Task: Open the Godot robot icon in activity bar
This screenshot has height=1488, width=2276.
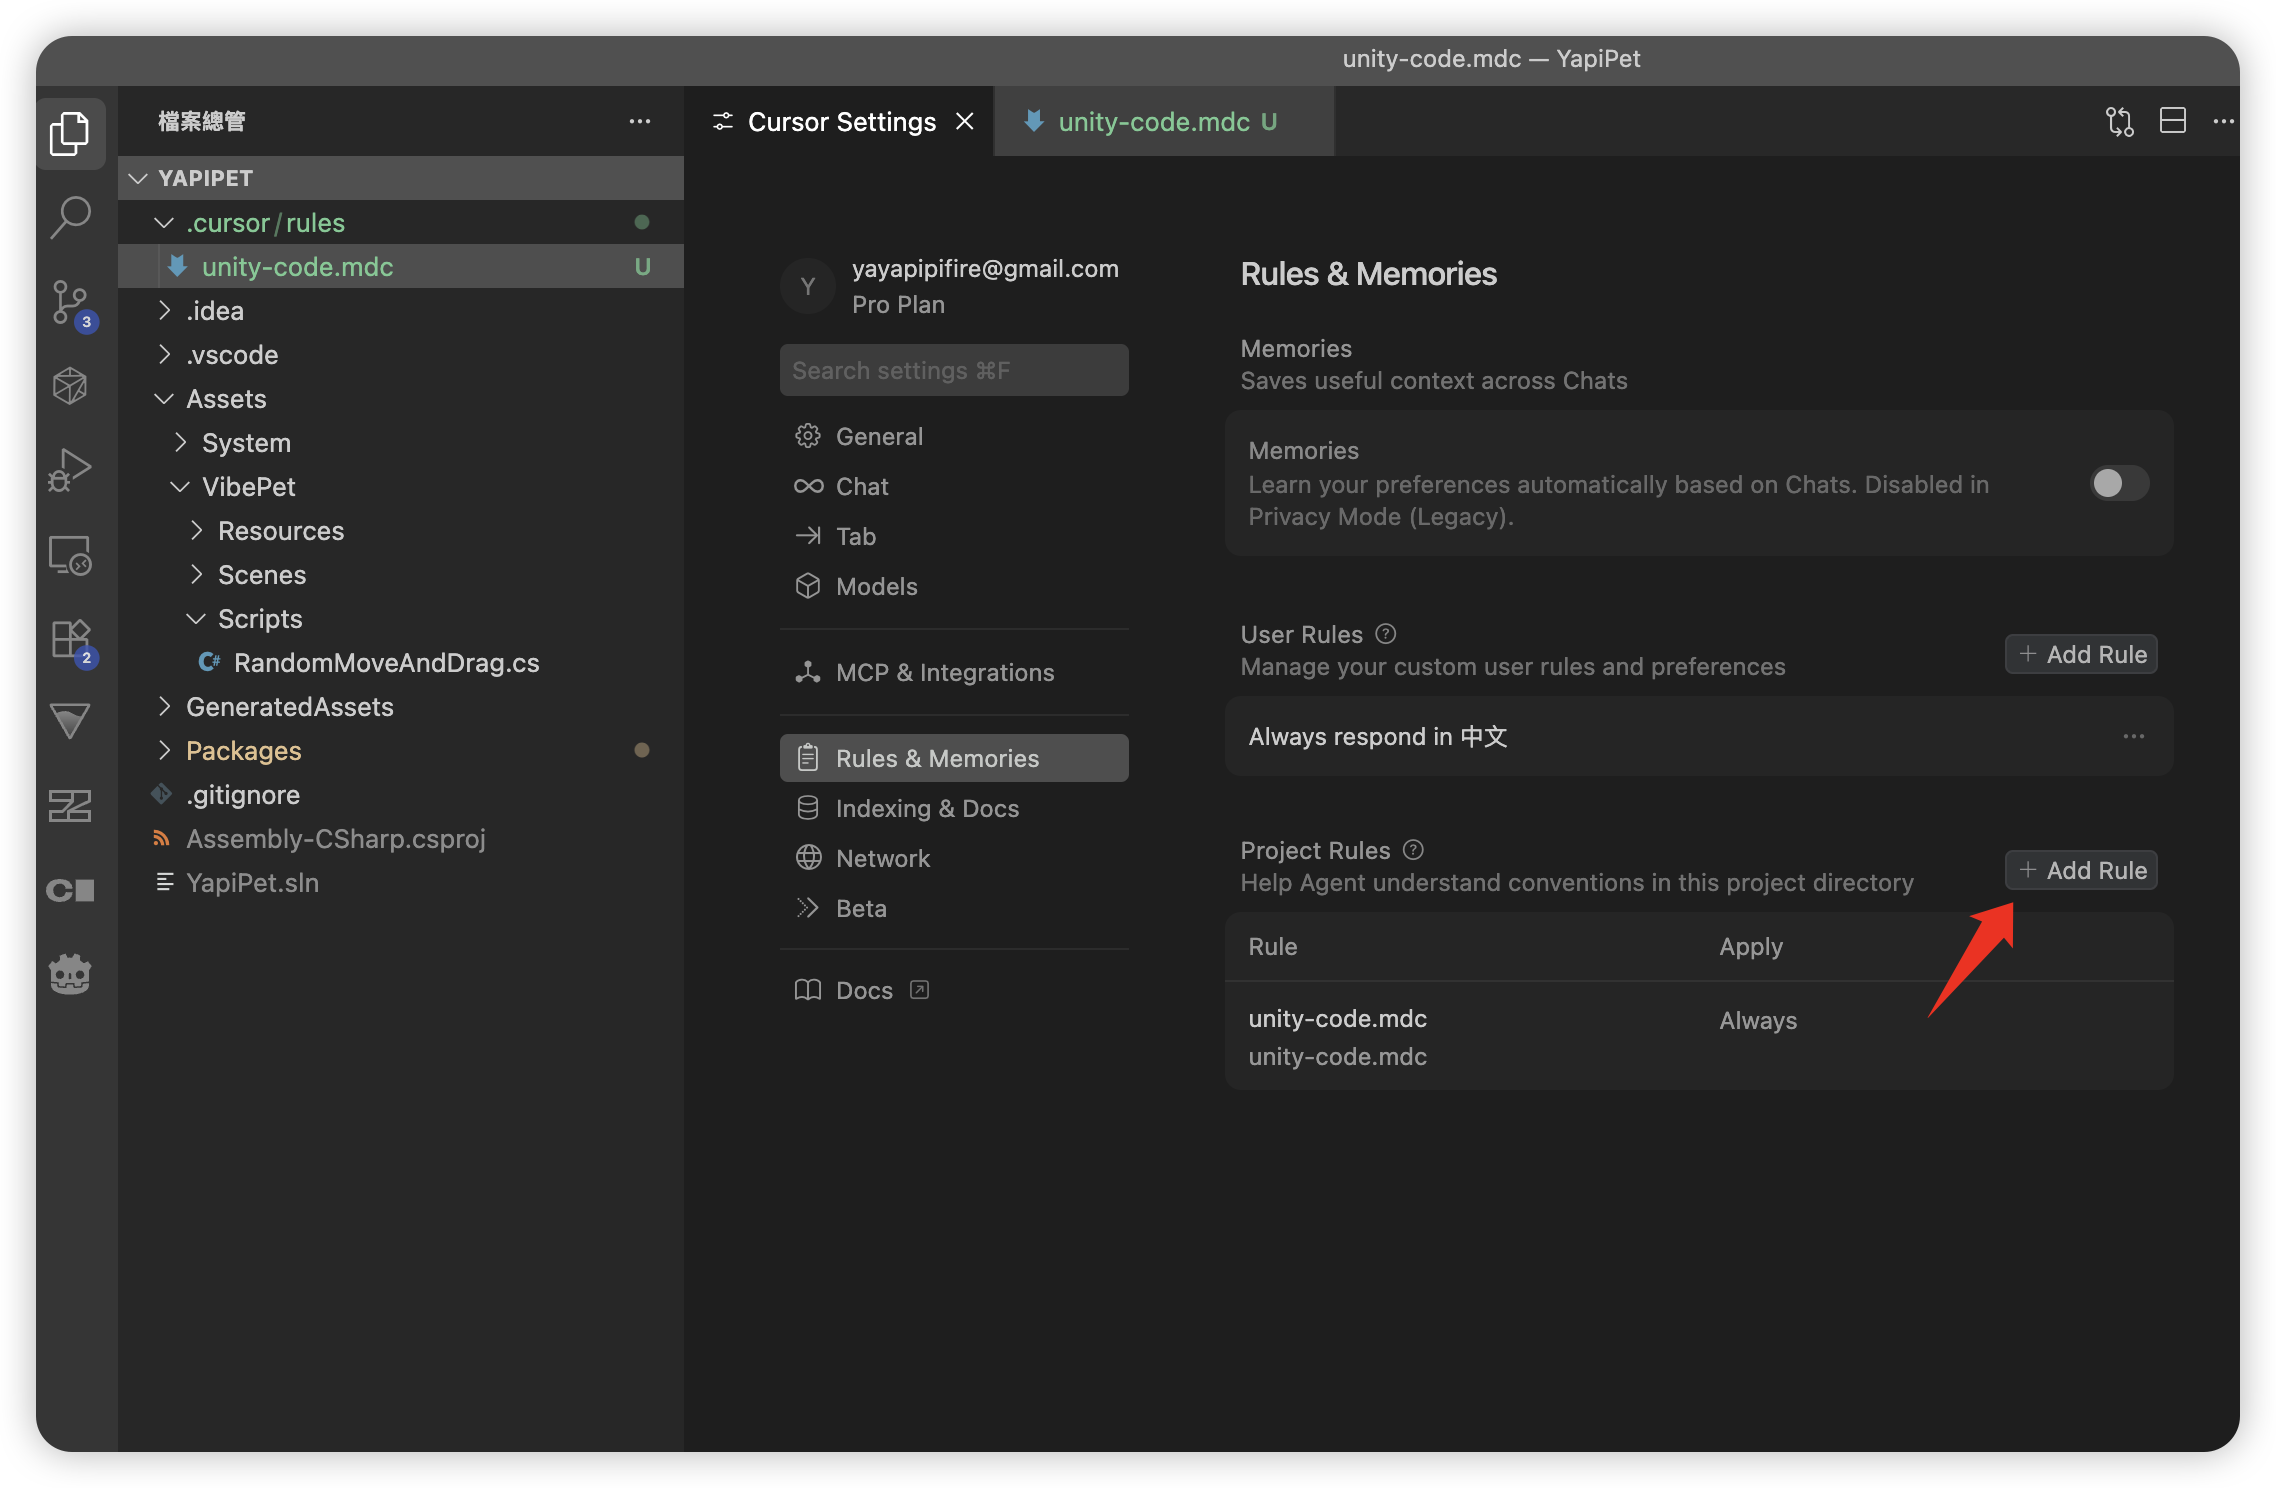Action: [70, 973]
